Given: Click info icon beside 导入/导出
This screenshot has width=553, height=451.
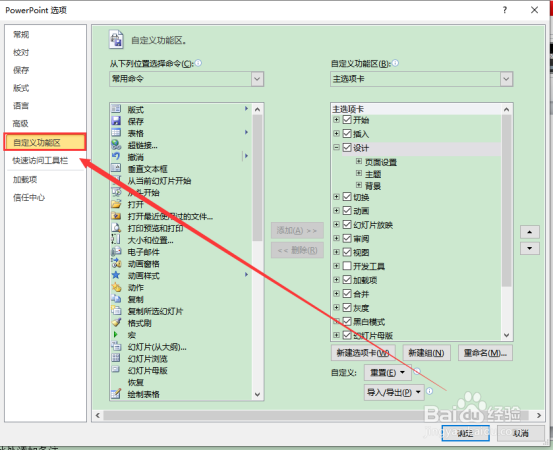Looking at the screenshot, I should click(x=430, y=391).
